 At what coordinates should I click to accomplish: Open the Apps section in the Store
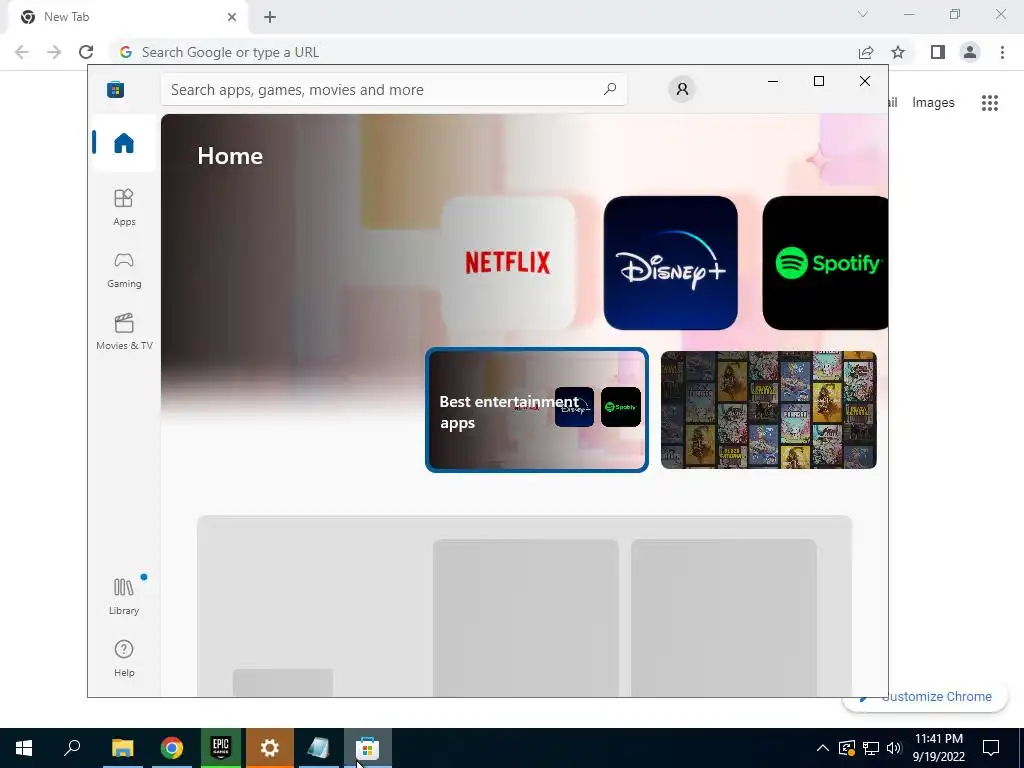(123, 208)
